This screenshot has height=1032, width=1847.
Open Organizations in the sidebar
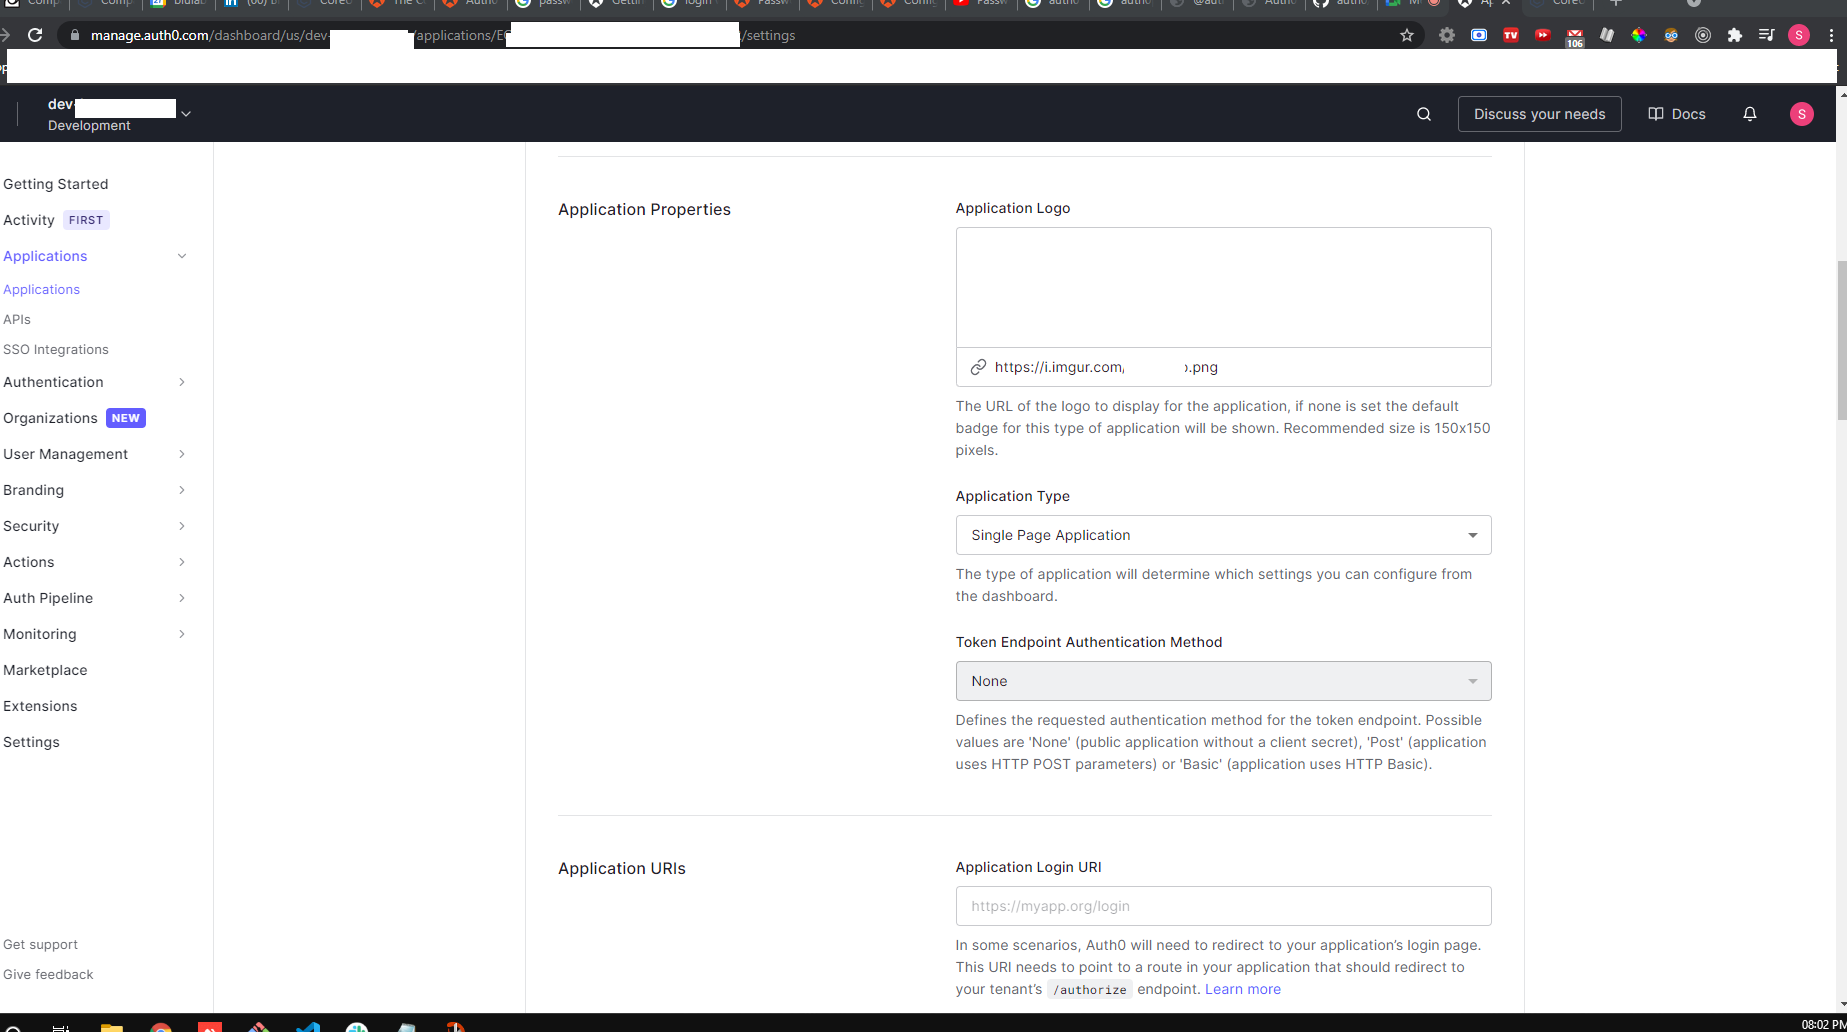(50, 418)
